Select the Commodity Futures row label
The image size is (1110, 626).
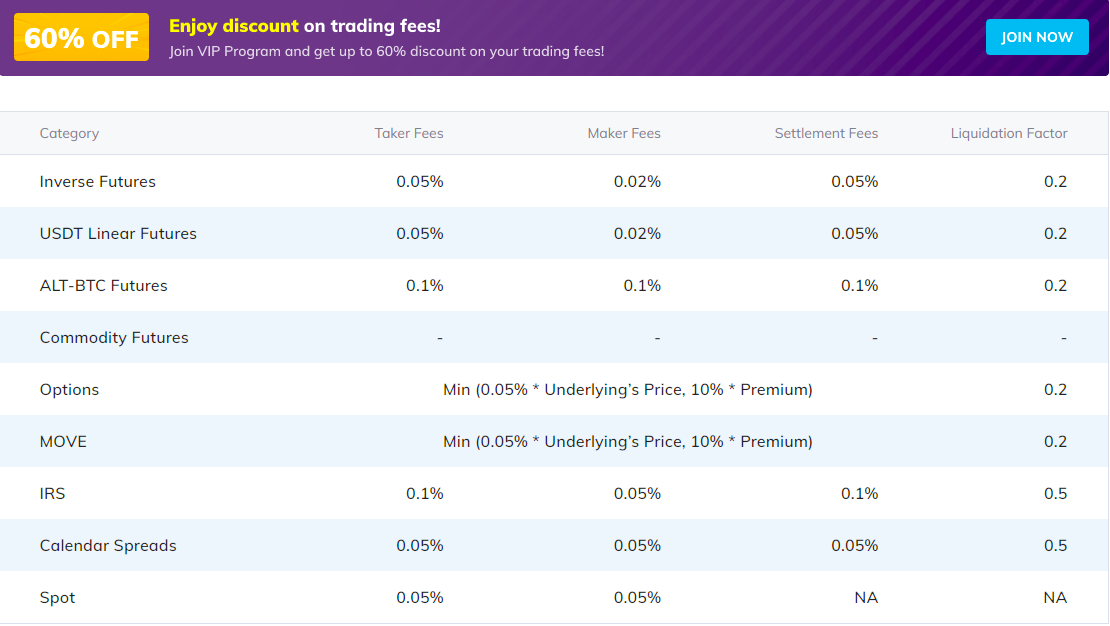click(114, 338)
